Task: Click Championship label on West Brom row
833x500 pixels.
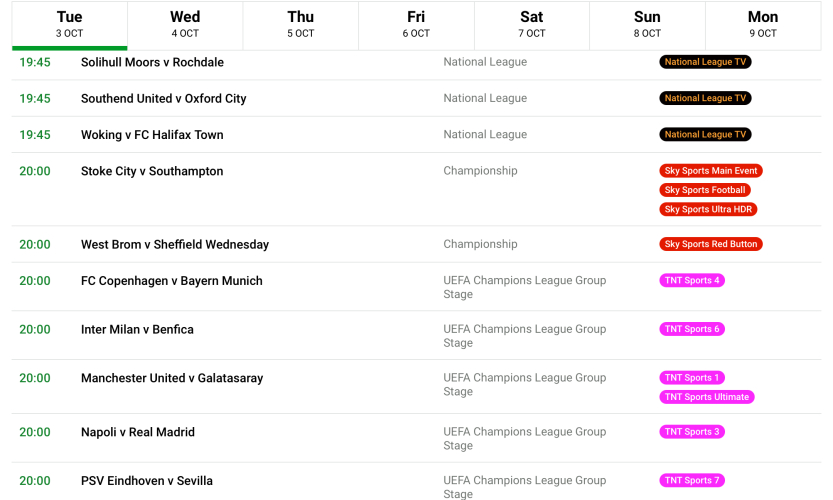Action: pos(480,244)
